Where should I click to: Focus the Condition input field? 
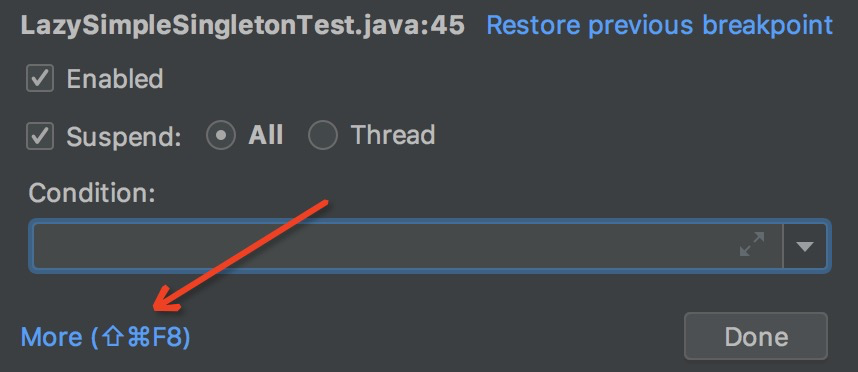point(407,246)
